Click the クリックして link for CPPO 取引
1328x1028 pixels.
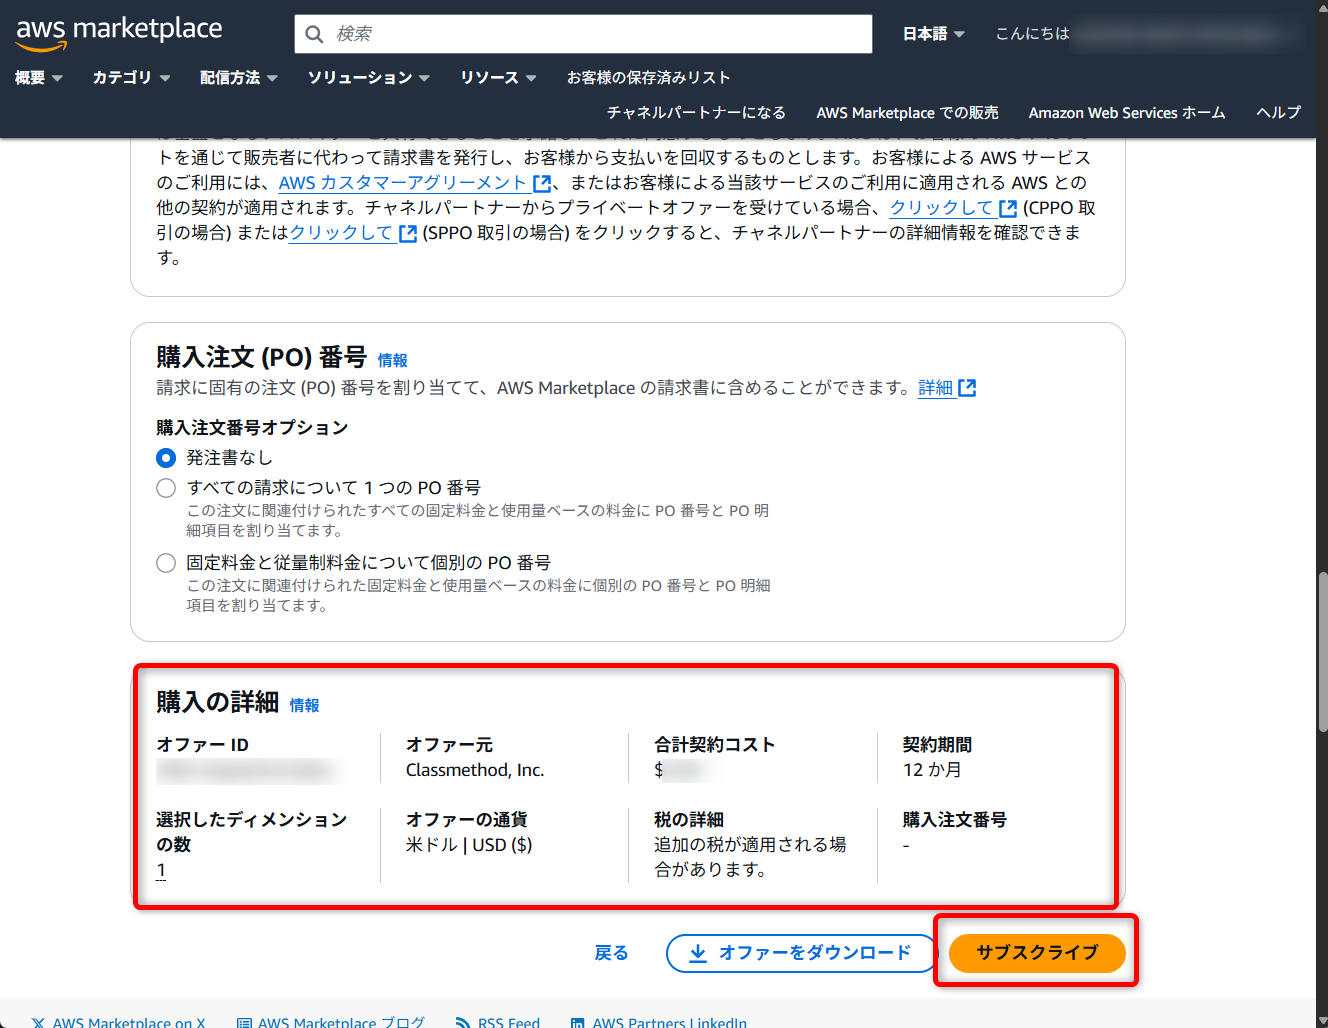pos(941,208)
